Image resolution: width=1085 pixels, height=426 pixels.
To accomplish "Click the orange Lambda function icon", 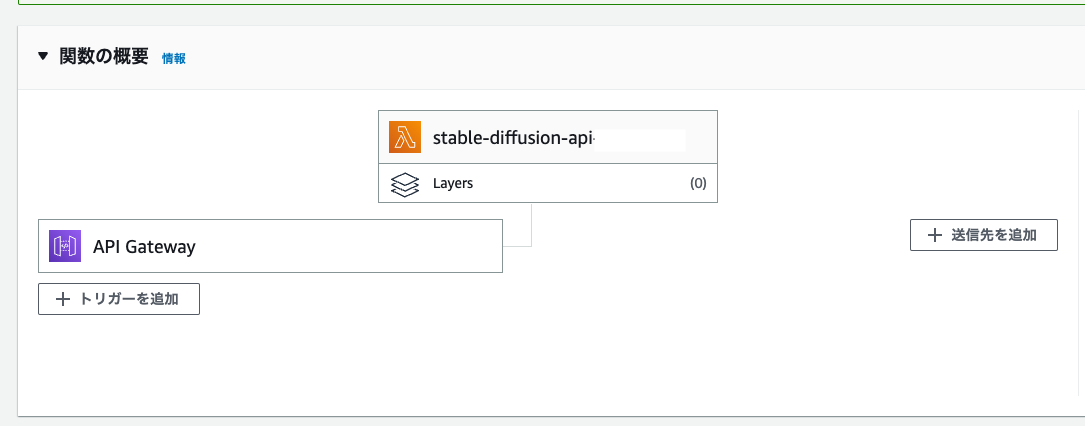I will point(405,137).
